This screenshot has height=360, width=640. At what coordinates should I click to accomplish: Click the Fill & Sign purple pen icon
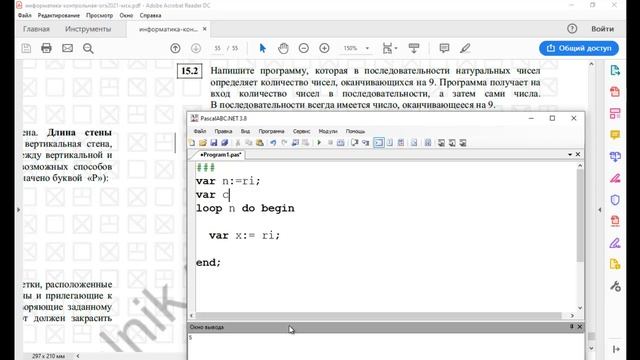click(x=615, y=243)
